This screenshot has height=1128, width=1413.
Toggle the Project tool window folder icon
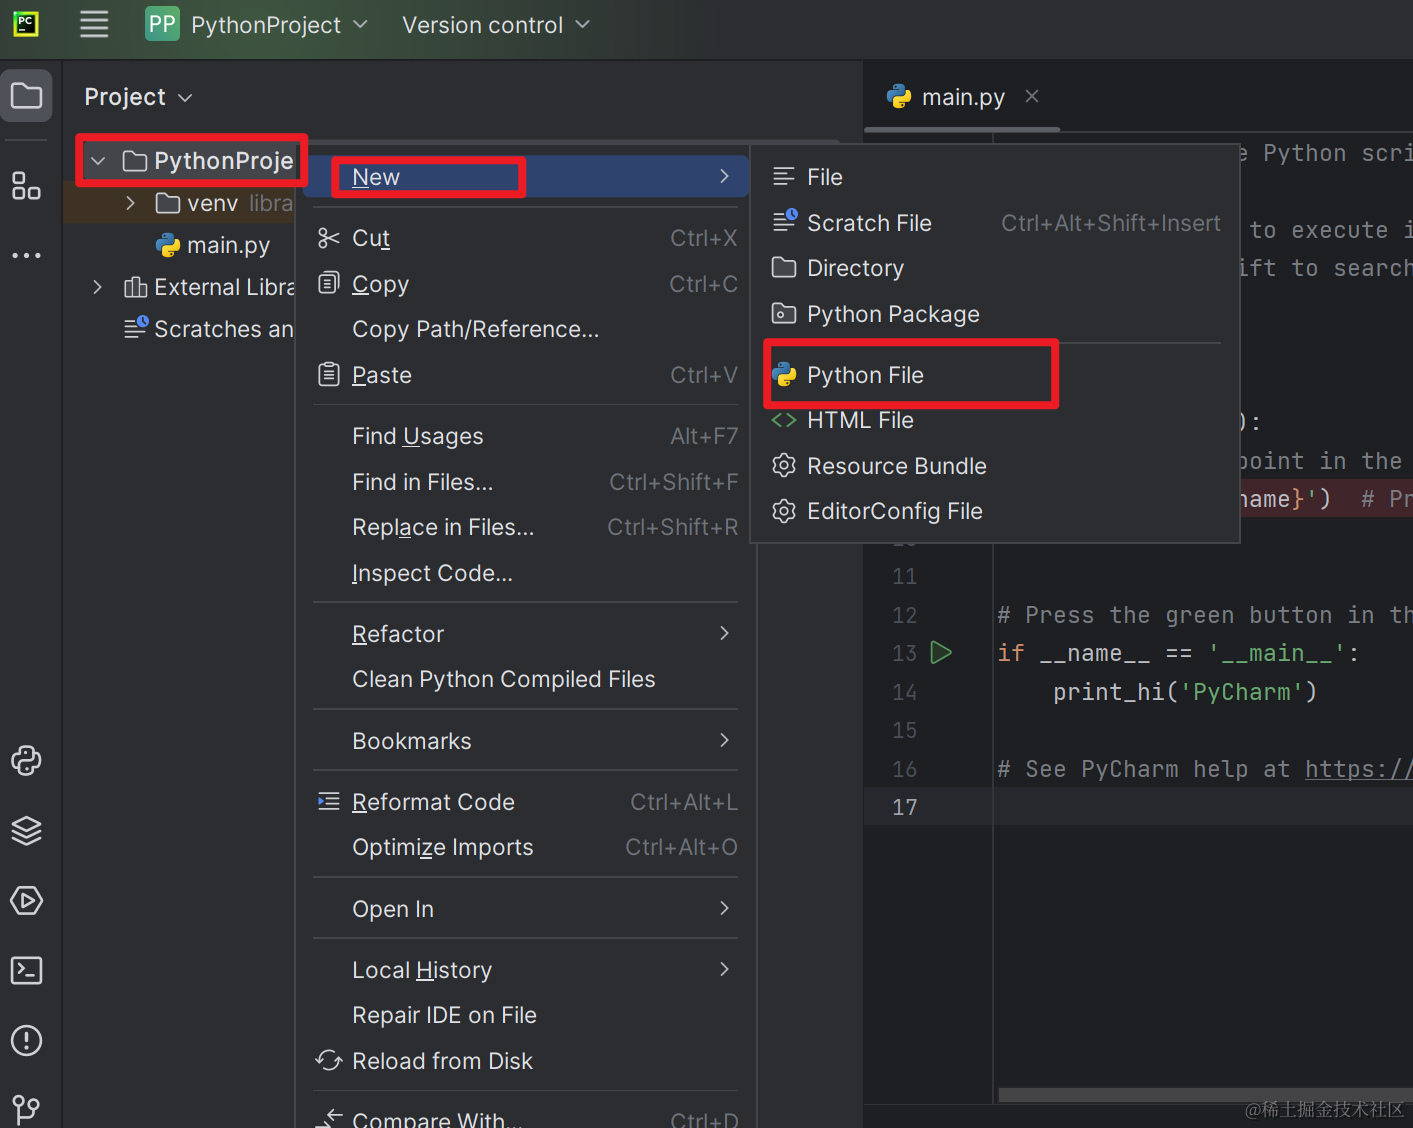26,96
